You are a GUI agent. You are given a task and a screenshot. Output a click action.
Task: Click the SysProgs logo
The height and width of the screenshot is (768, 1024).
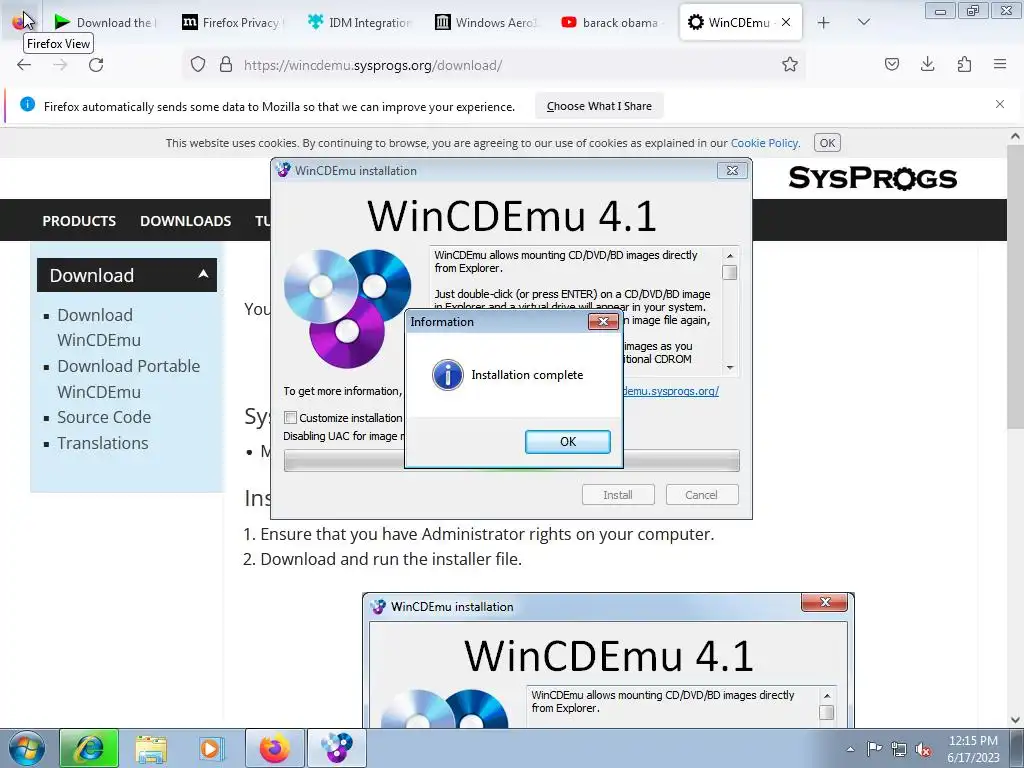[872, 178]
